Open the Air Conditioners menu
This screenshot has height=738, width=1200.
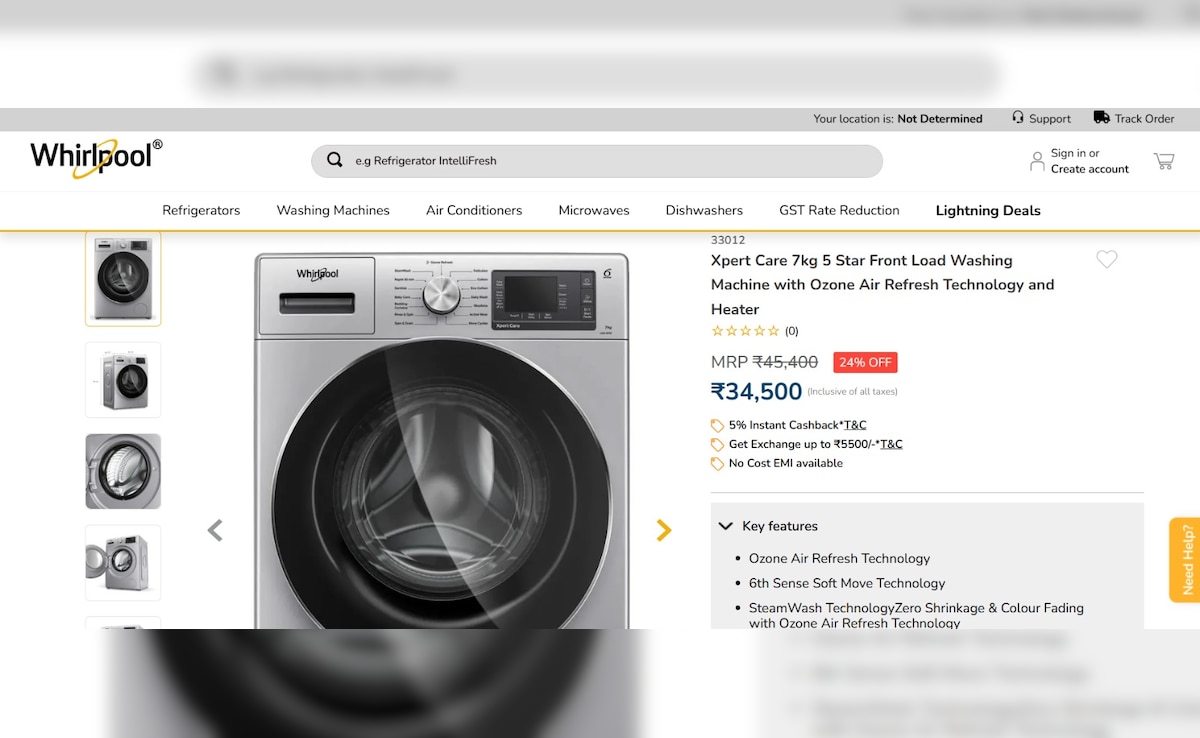(474, 210)
